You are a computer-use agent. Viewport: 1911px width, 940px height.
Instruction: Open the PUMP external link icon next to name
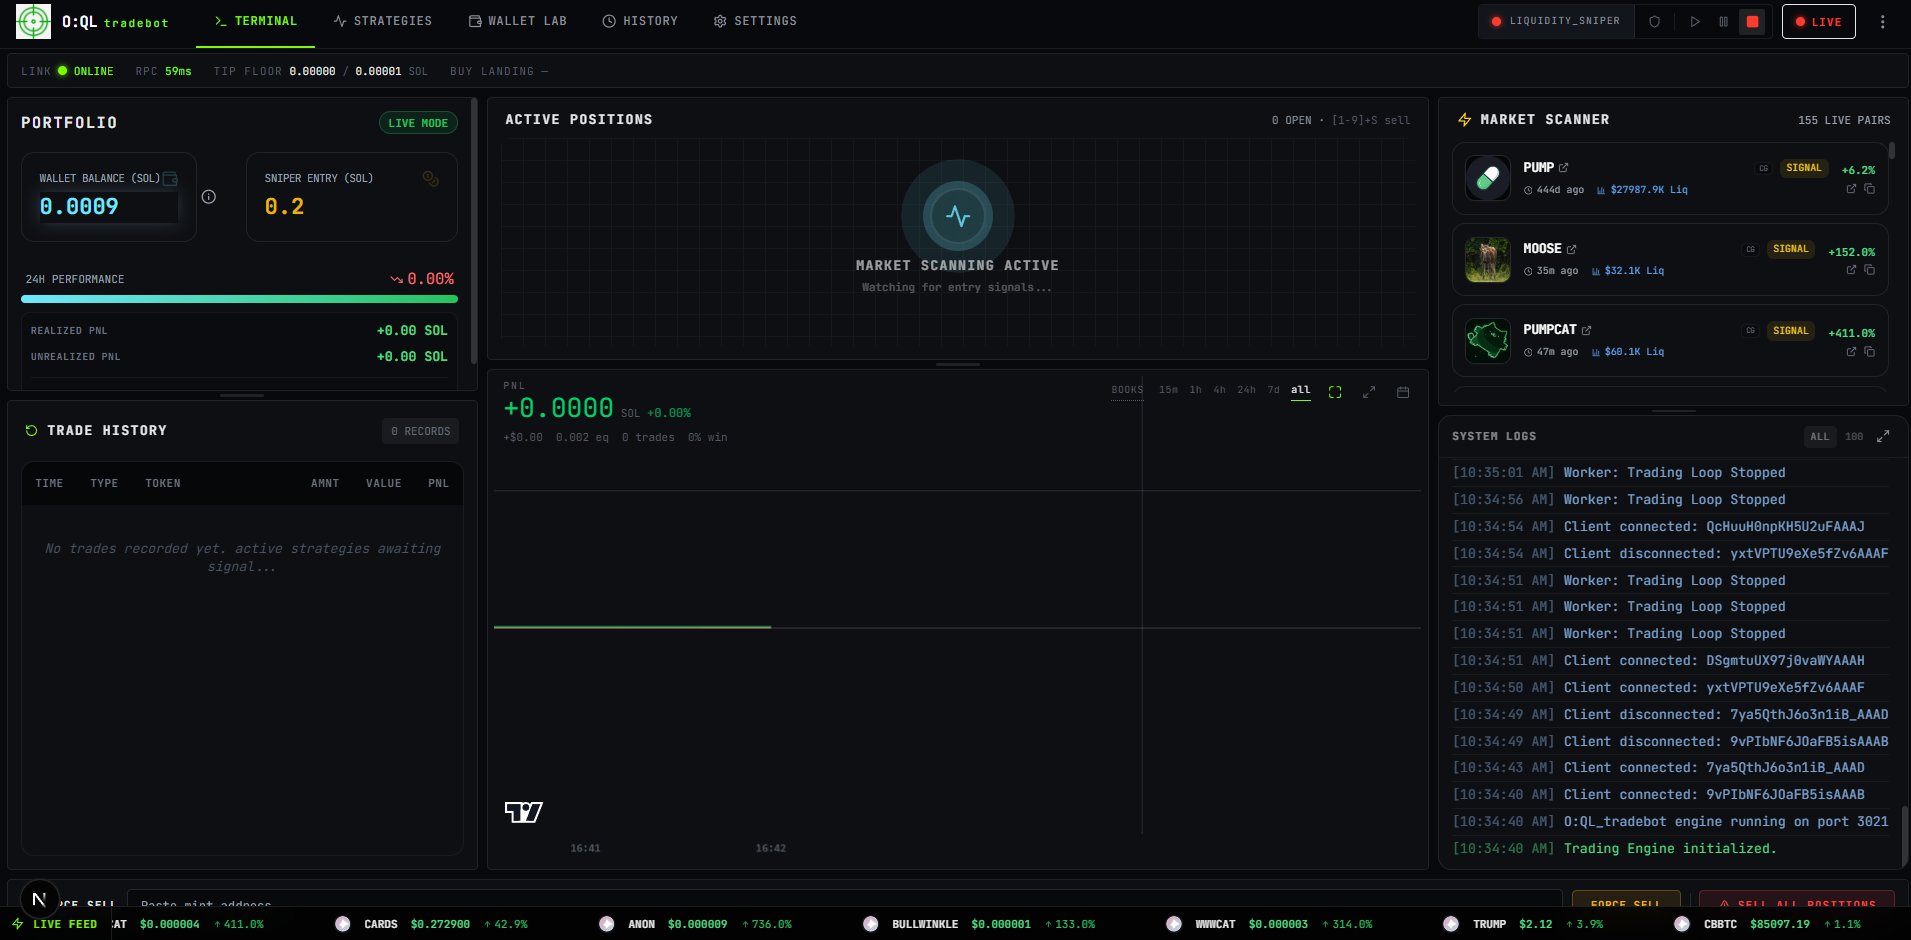tap(1564, 168)
